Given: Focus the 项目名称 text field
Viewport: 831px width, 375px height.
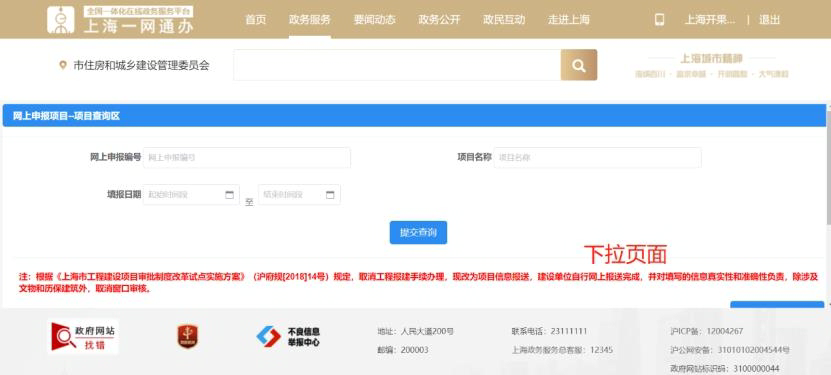Looking at the screenshot, I should point(597,157).
